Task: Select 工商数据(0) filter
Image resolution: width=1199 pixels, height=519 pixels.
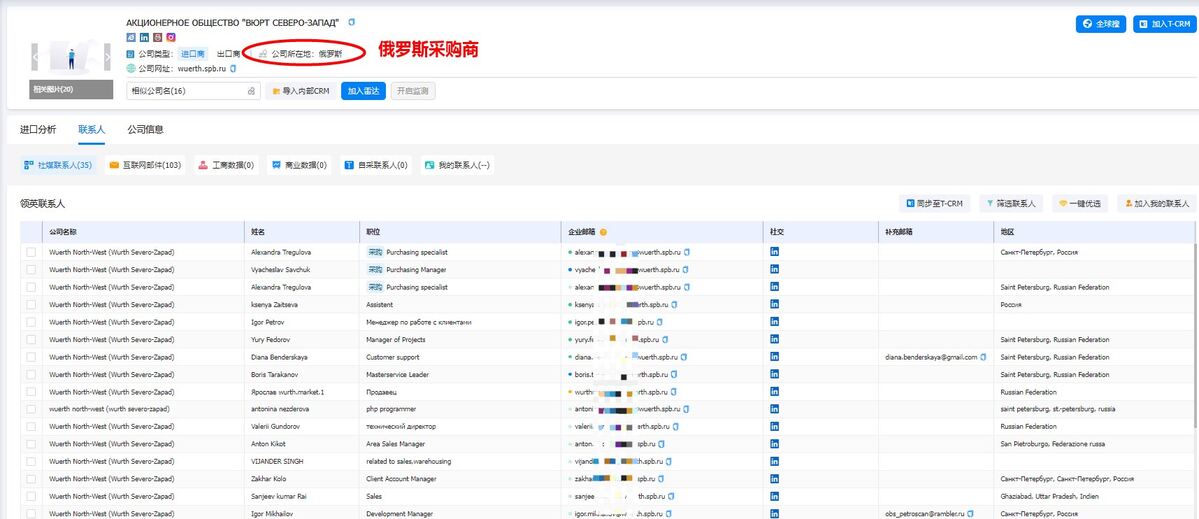Action: pyautogui.click(x=225, y=164)
